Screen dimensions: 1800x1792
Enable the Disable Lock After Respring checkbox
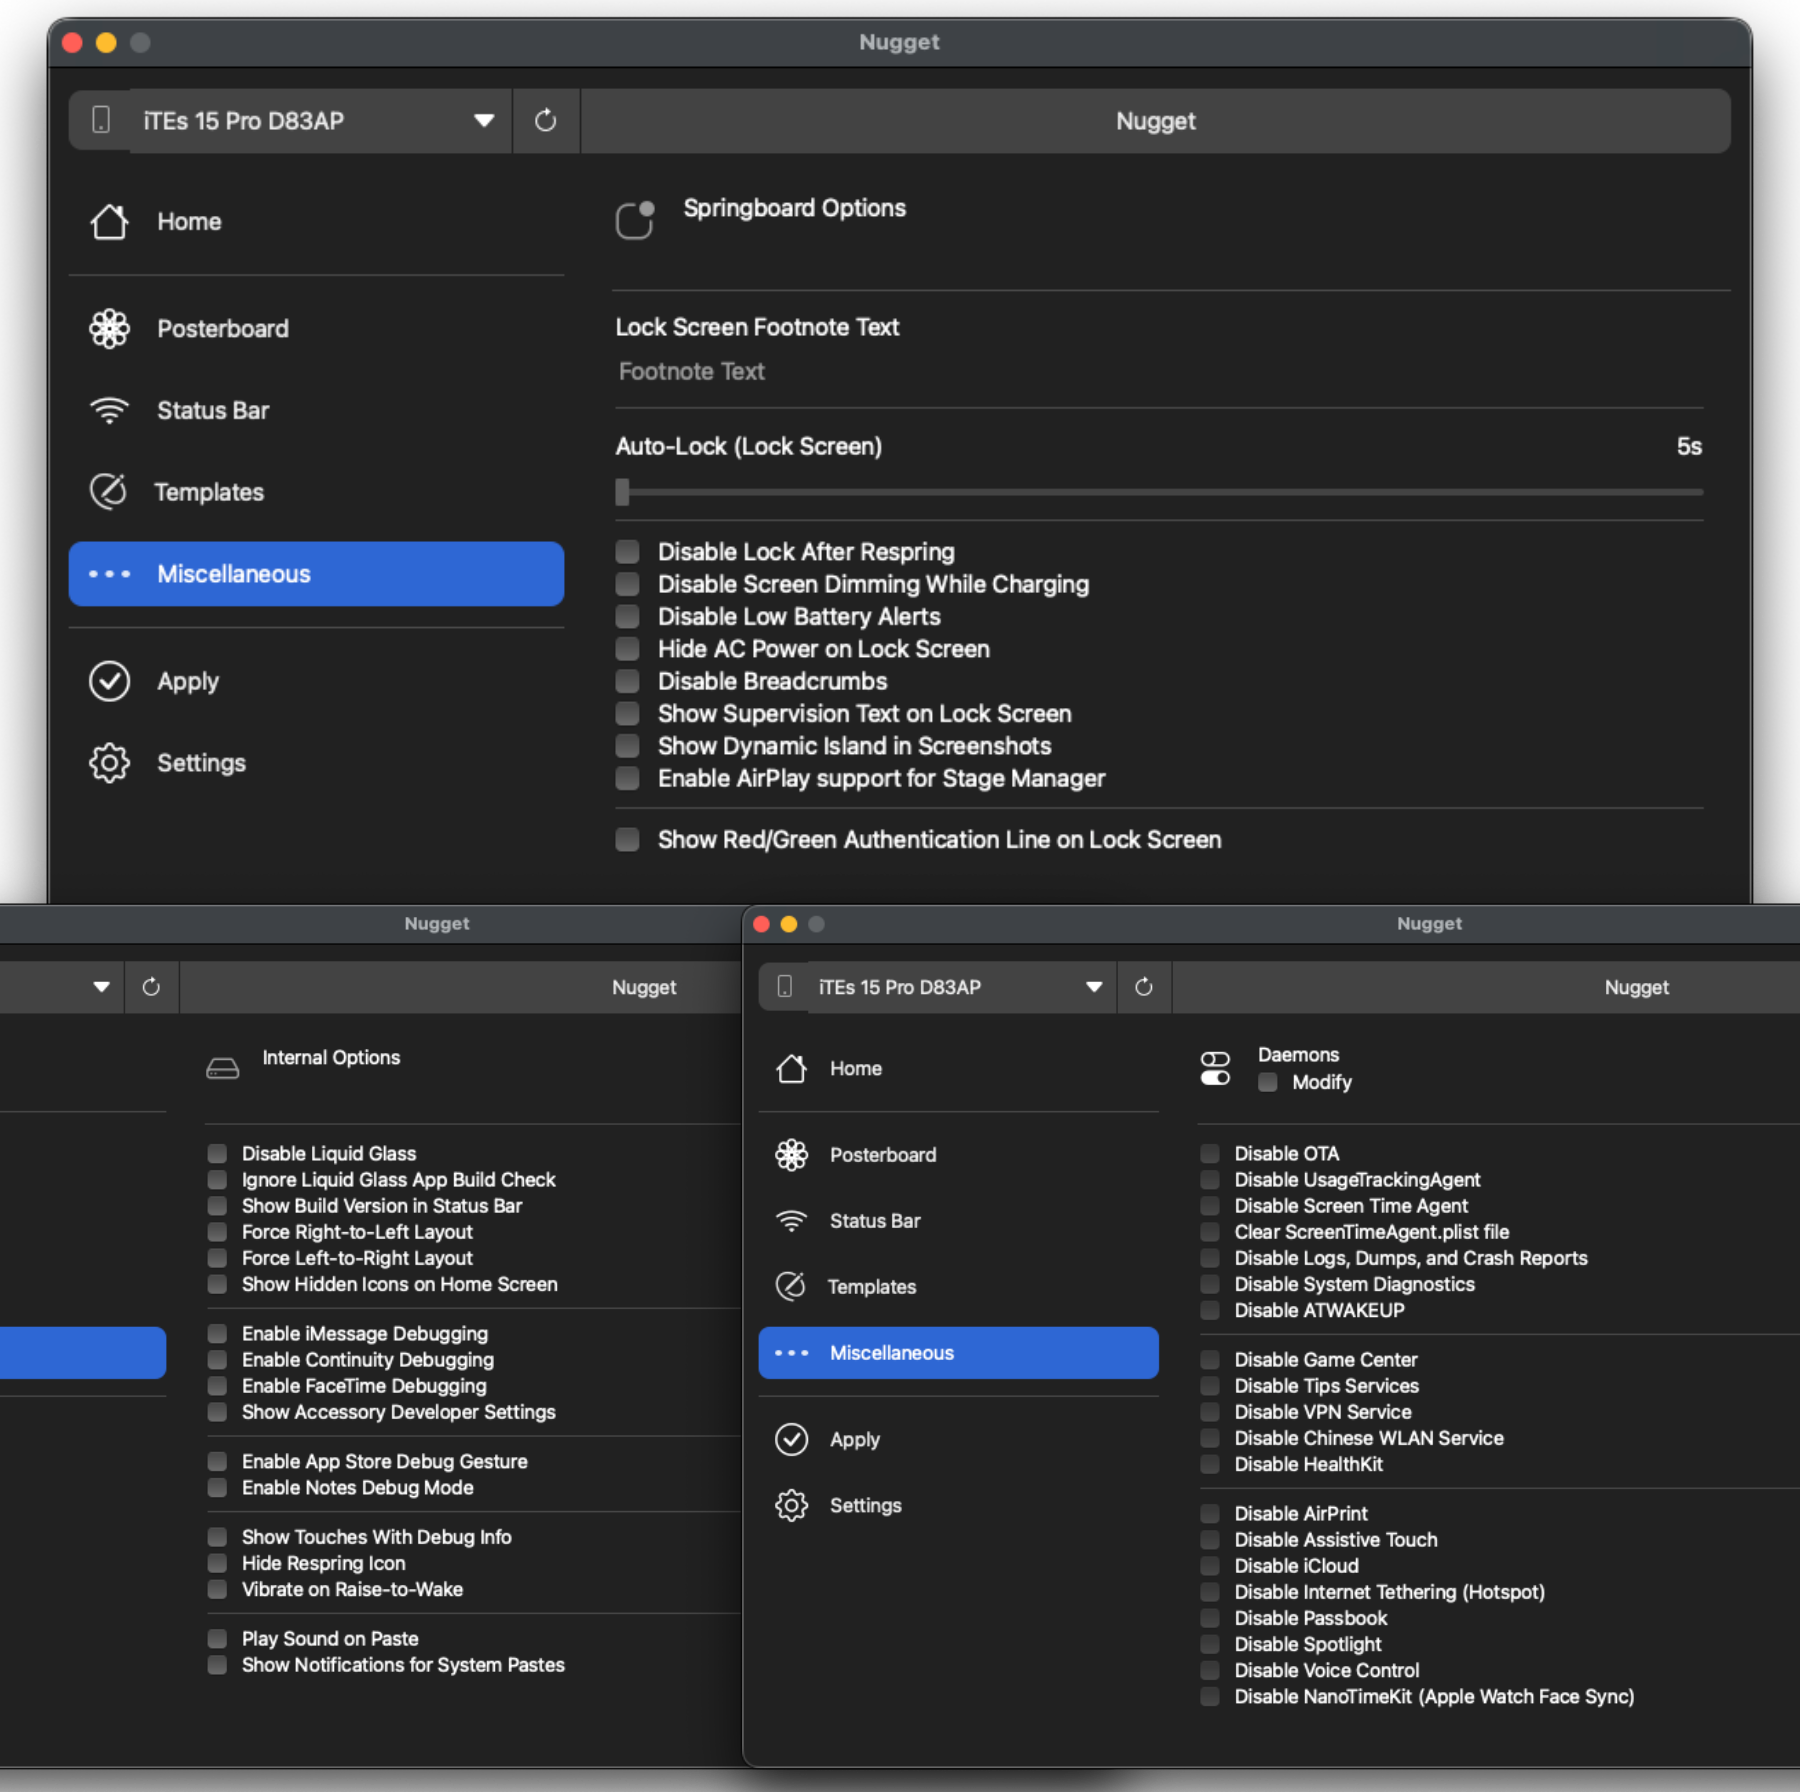coord(628,552)
